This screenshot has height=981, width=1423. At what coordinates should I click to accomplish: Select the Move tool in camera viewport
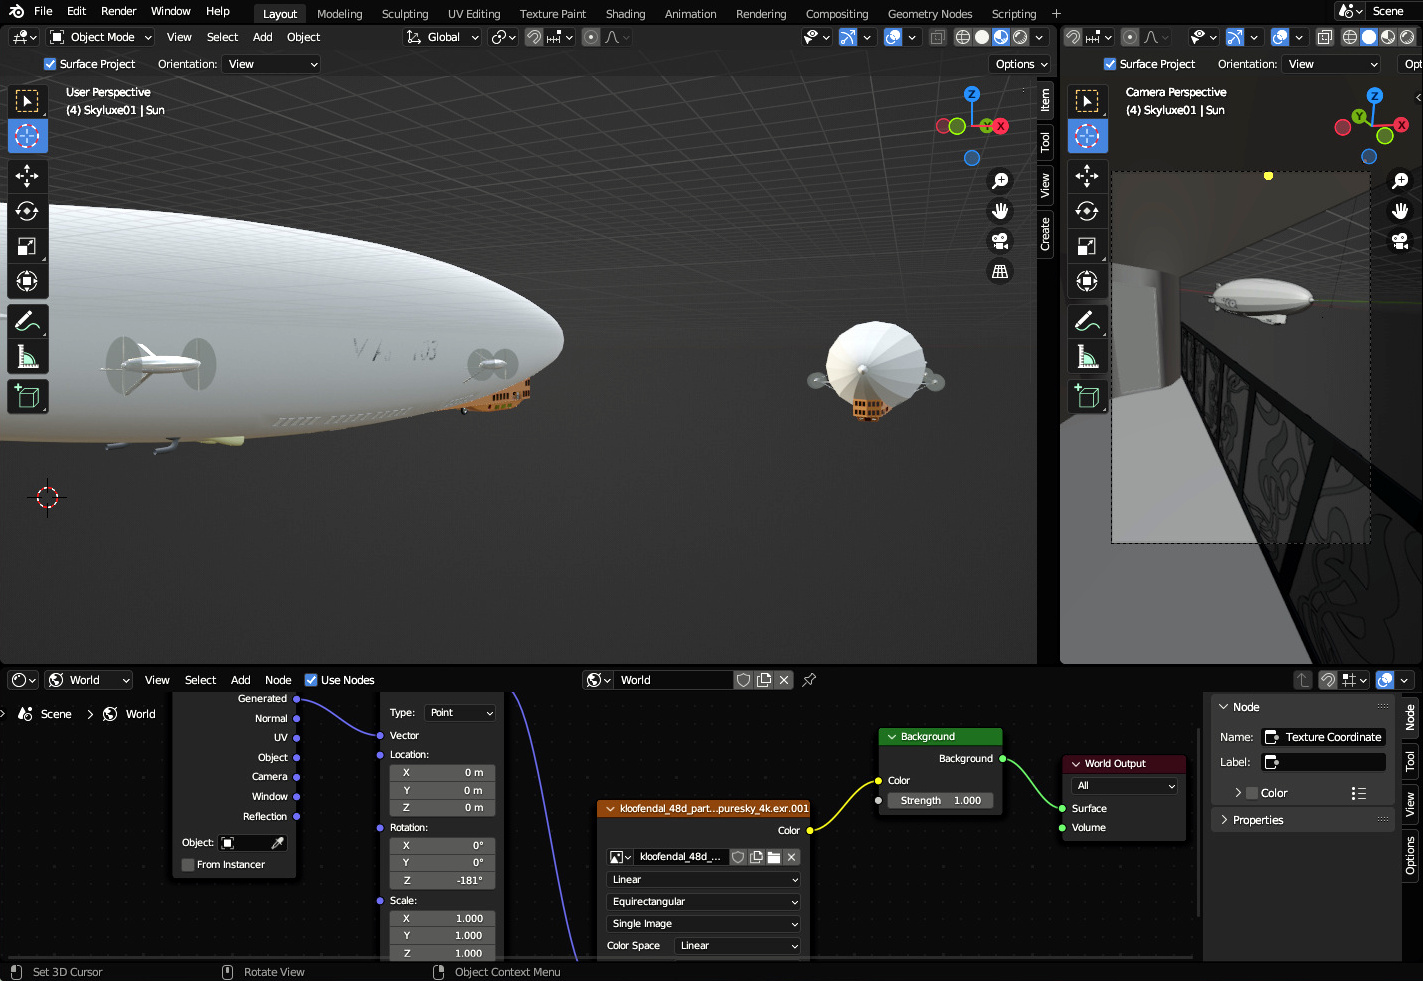pyautogui.click(x=1087, y=176)
